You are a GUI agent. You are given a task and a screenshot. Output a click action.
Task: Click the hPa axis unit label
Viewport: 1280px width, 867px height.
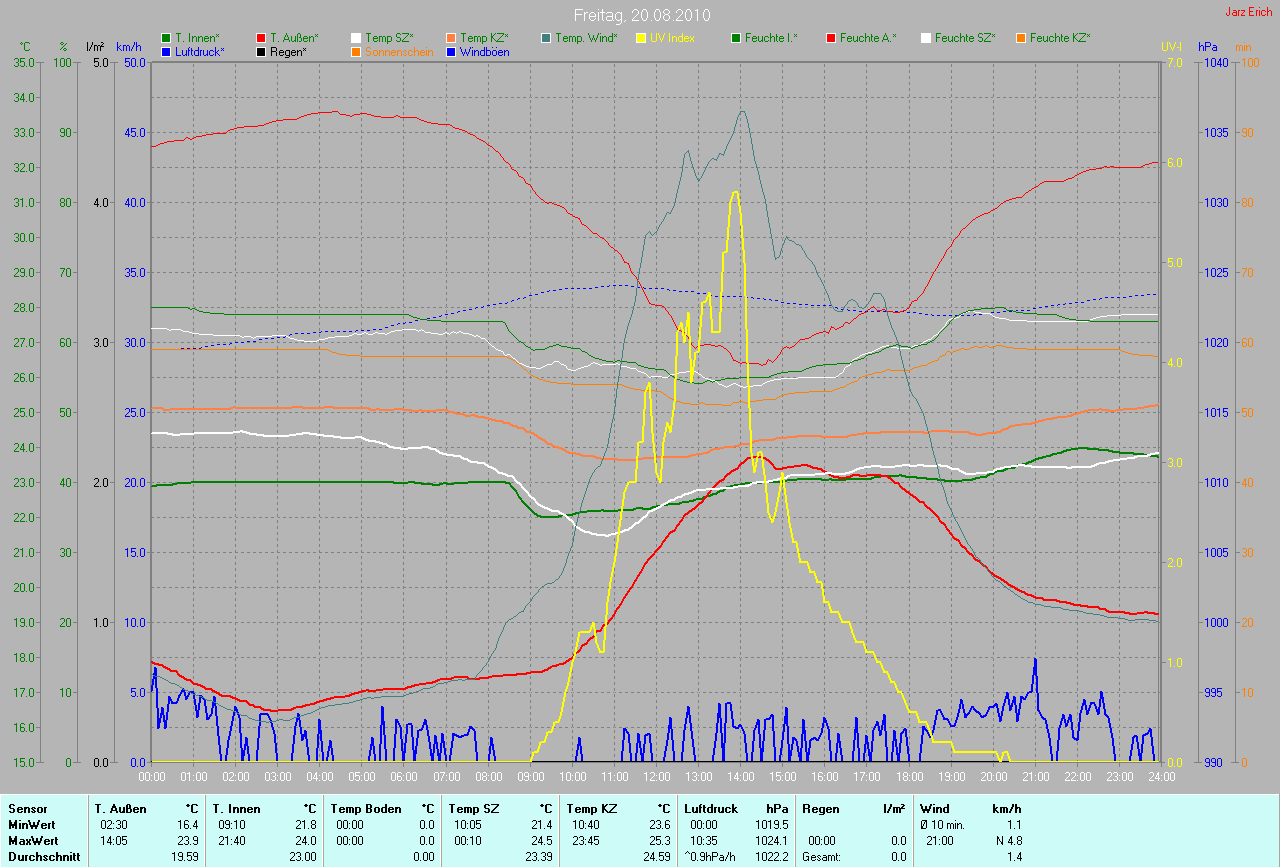tap(1208, 47)
